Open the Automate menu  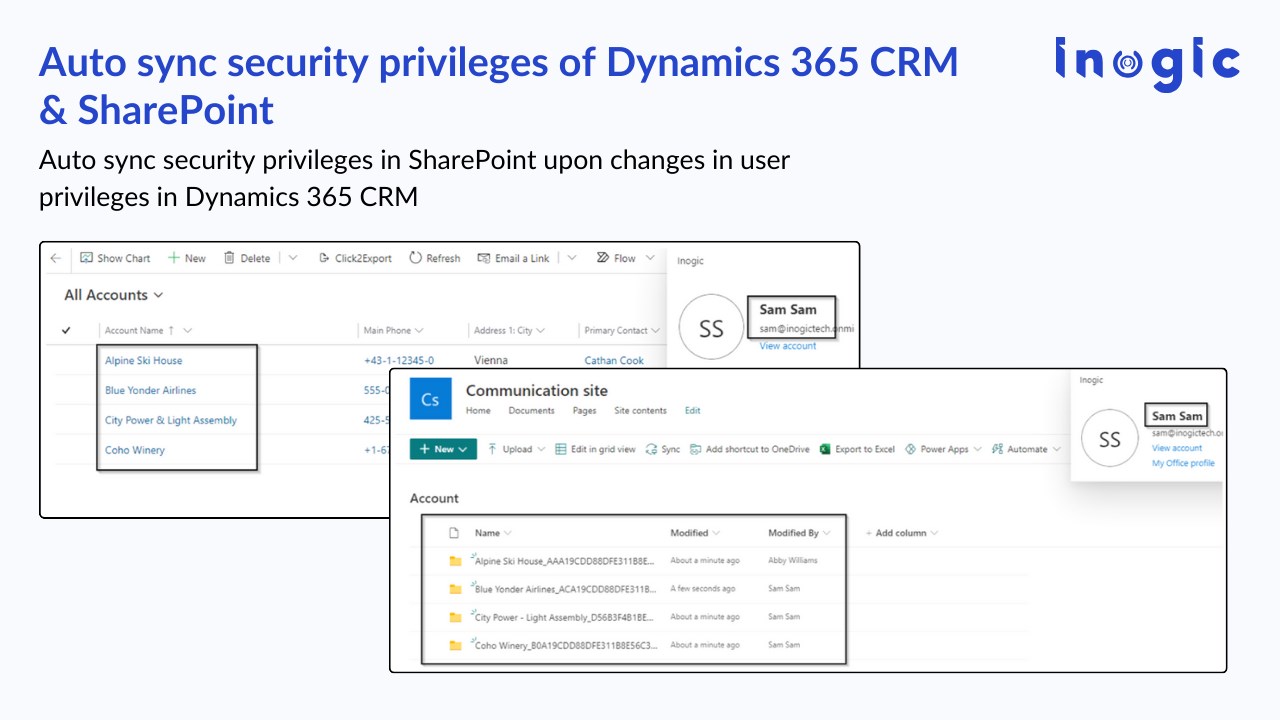pyautogui.click(x=1026, y=449)
